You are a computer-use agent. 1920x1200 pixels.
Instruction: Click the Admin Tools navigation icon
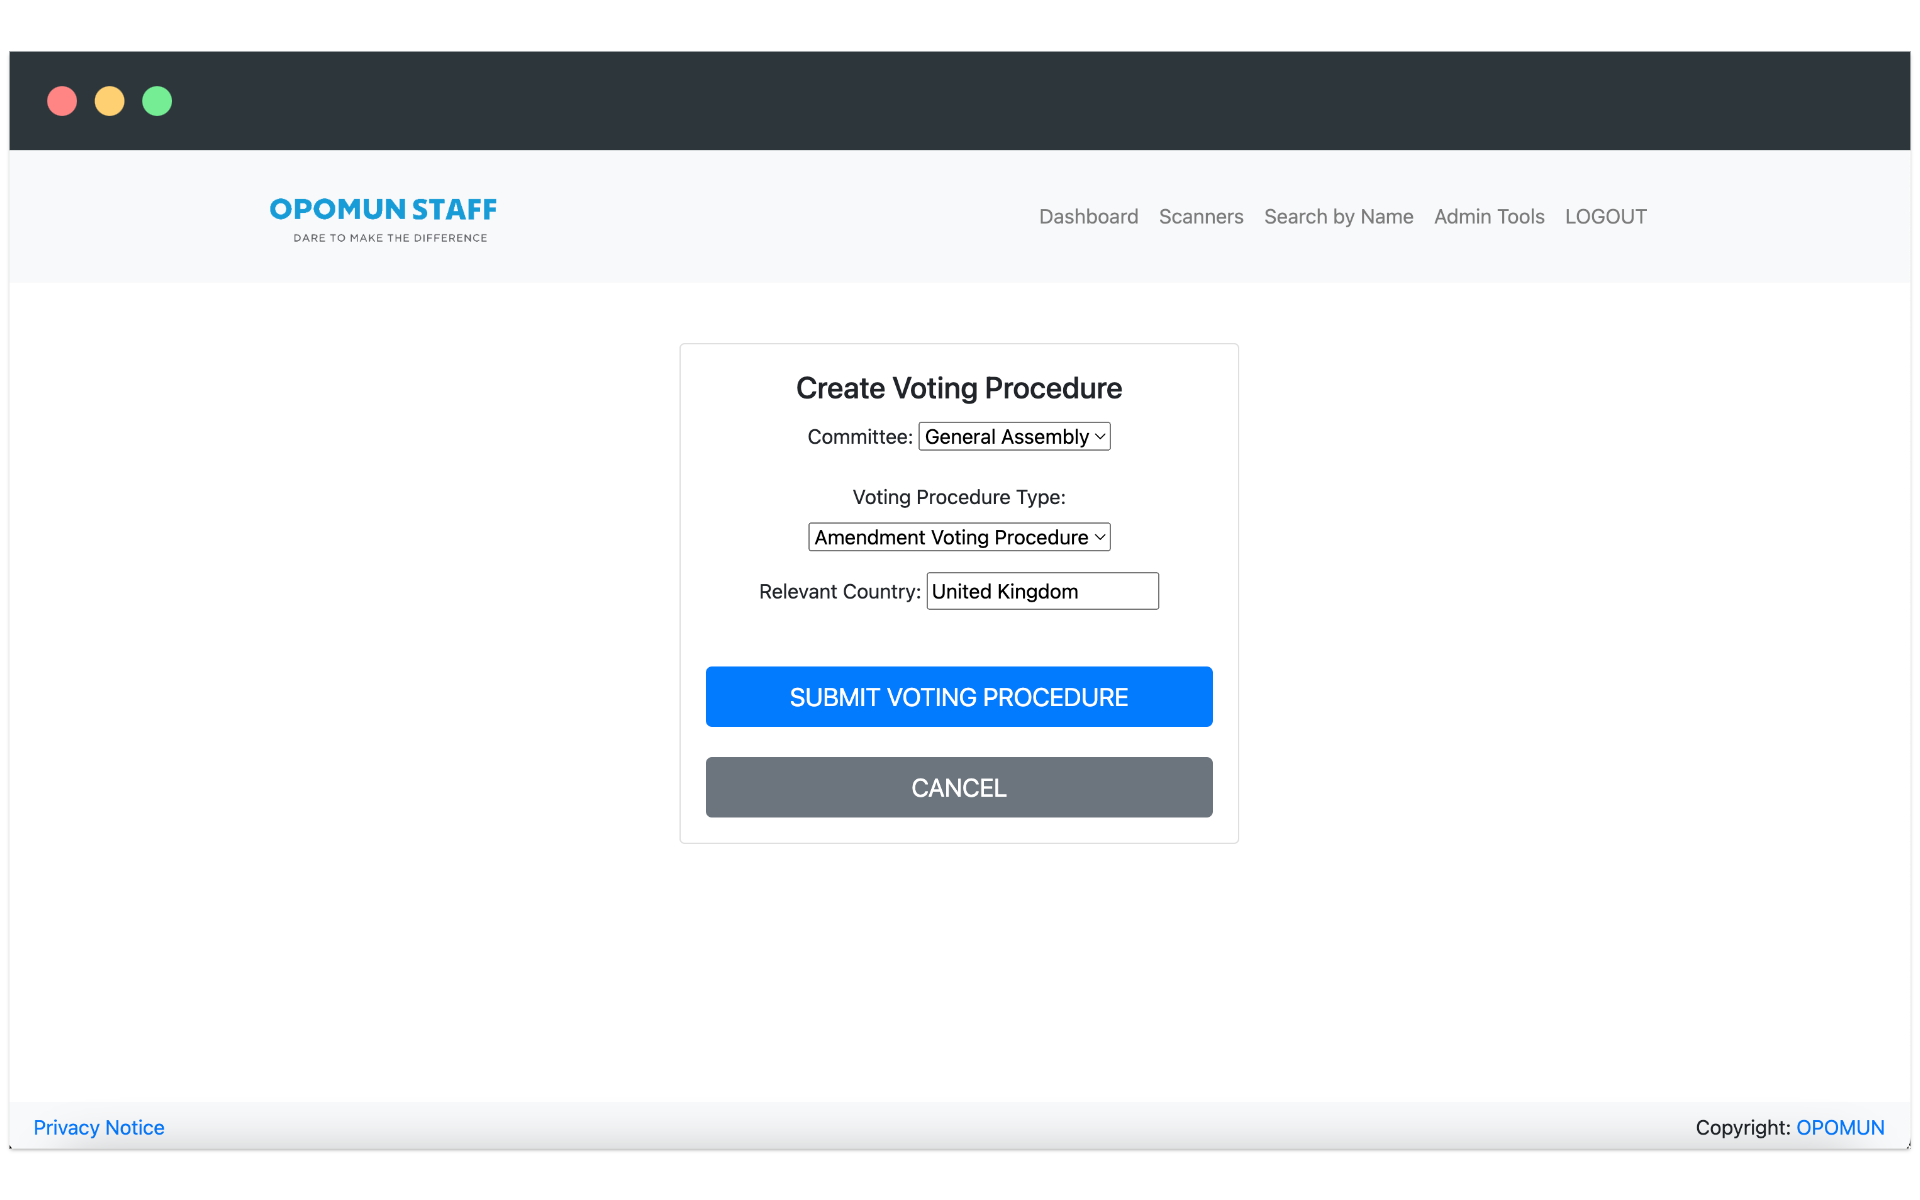(1489, 216)
